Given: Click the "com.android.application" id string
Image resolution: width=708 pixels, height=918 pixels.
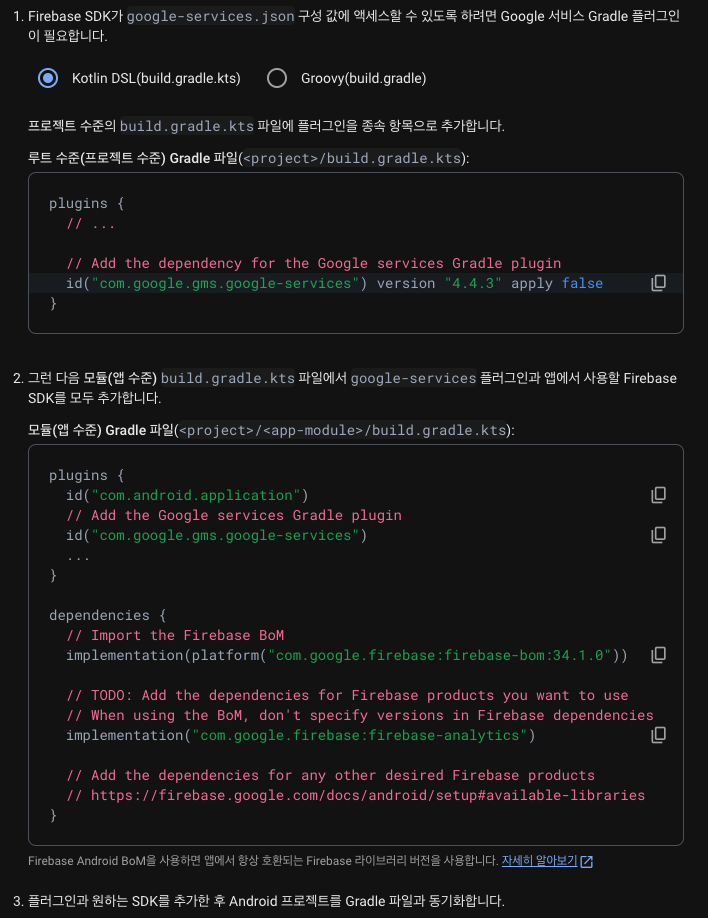Looking at the screenshot, I should [196, 495].
